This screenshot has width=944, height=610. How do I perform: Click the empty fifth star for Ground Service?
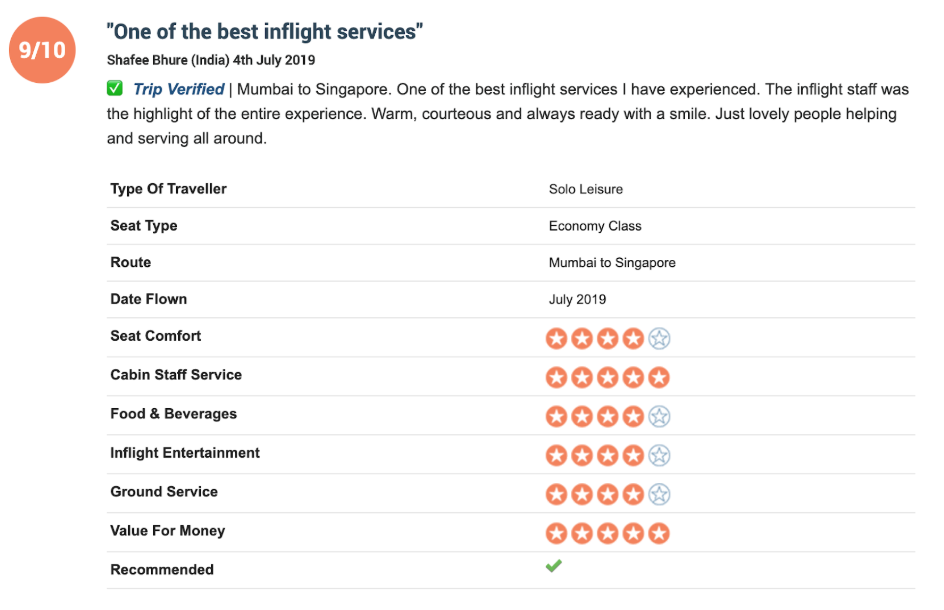659,494
